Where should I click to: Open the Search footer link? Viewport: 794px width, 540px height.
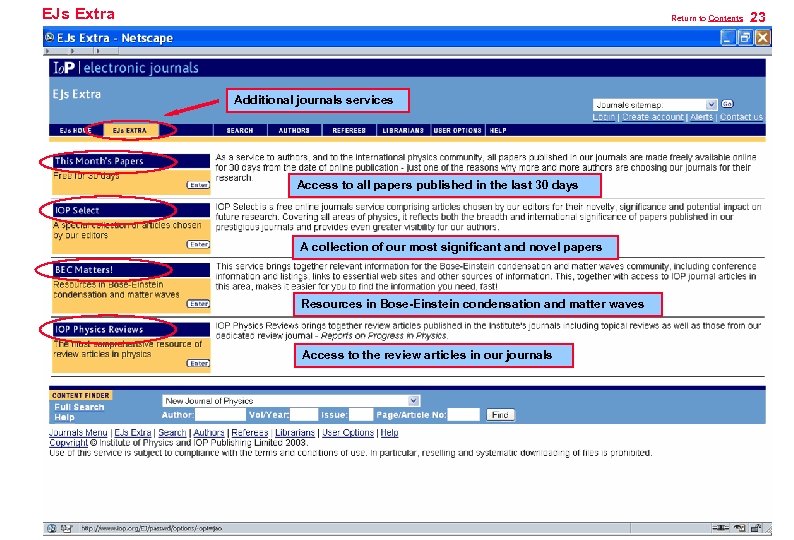172,433
